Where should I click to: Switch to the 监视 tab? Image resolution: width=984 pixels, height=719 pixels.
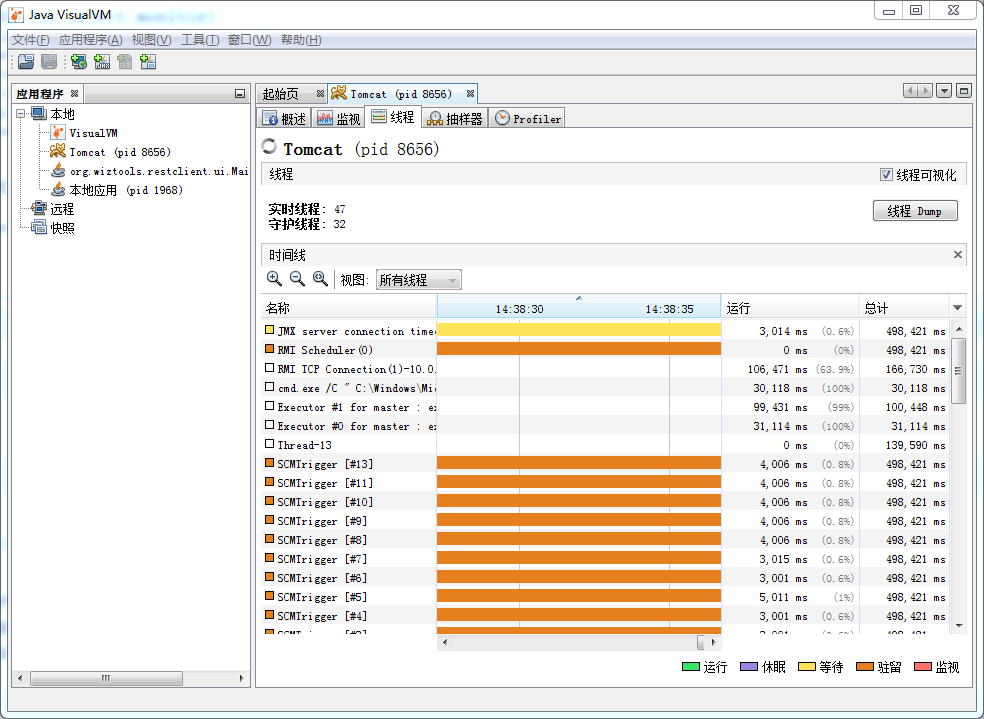coord(339,118)
